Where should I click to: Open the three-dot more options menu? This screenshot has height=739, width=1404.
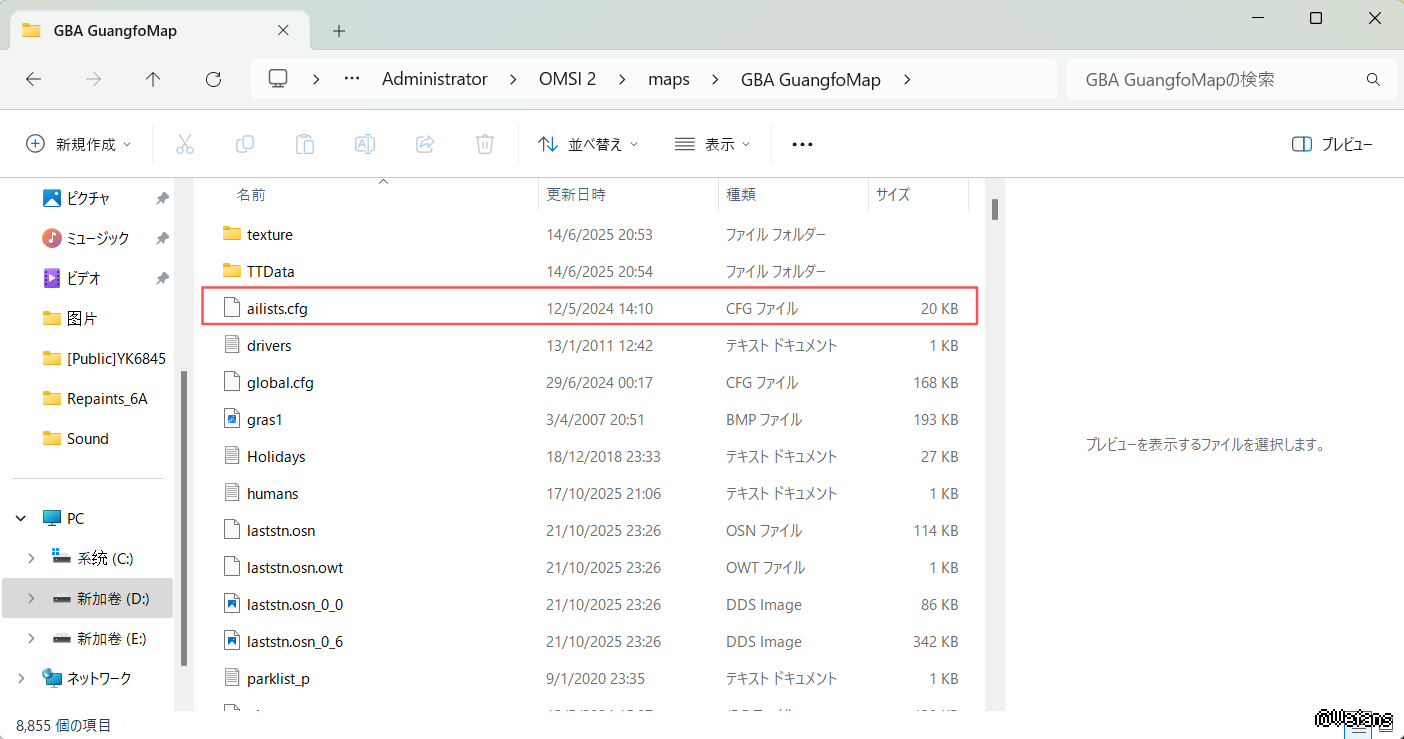pyautogui.click(x=802, y=144)
